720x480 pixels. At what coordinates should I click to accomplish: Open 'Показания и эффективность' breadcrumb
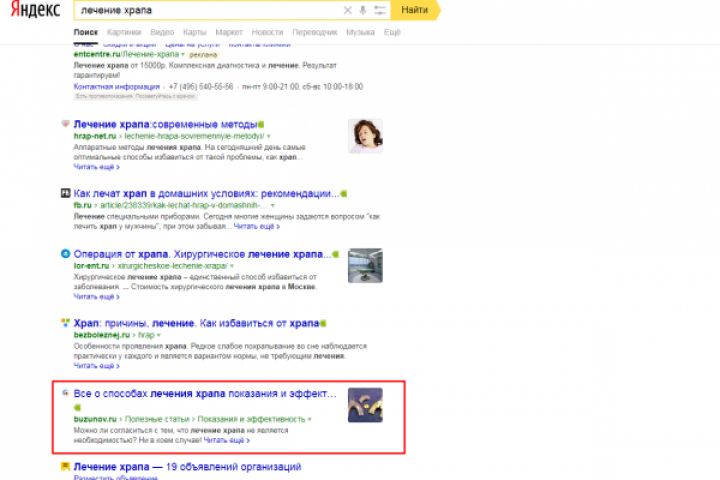tap(251, 419)
